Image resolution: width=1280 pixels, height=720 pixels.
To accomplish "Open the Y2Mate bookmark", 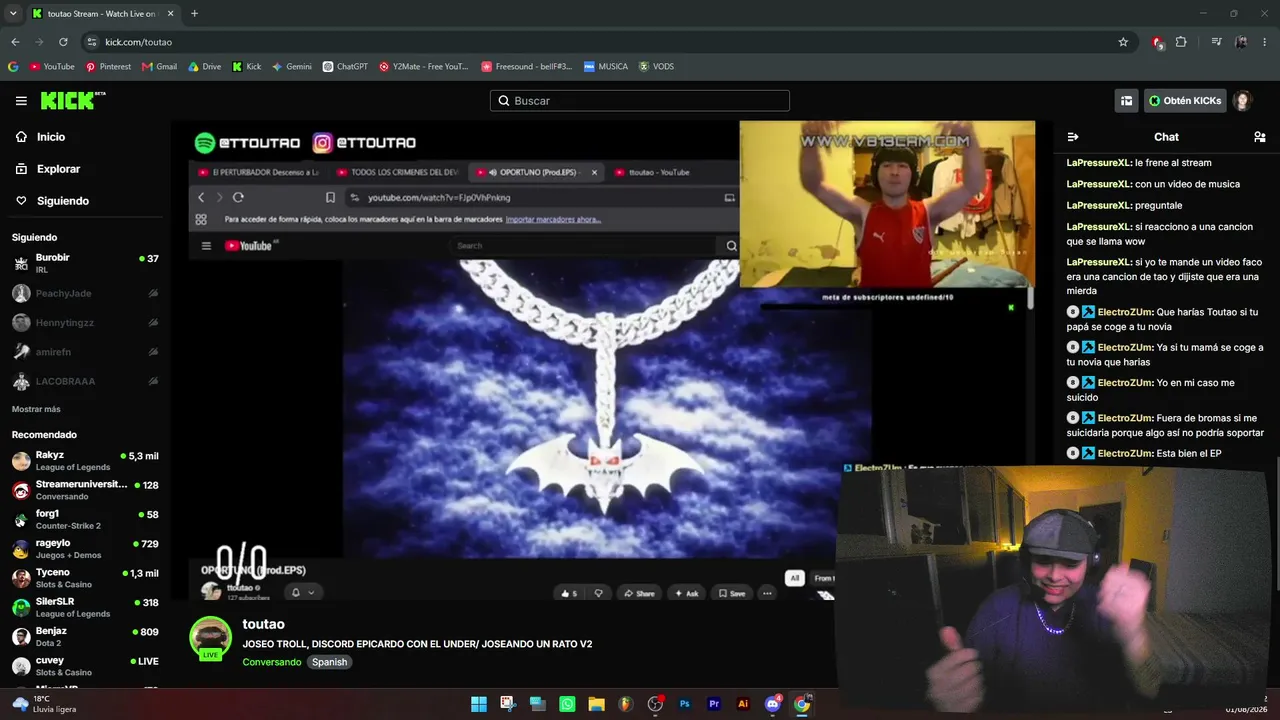I will click(423, 67).
